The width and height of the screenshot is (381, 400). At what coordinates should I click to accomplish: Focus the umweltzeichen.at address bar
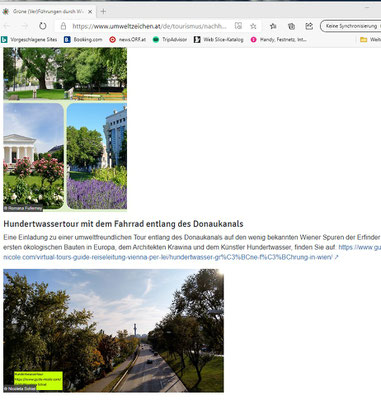149,26
